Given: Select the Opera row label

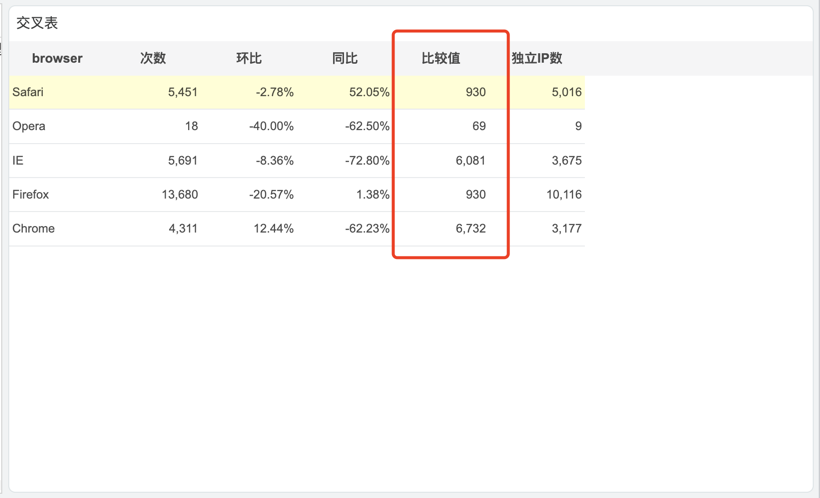Looking at the screenshot, I should coord(29,126).
